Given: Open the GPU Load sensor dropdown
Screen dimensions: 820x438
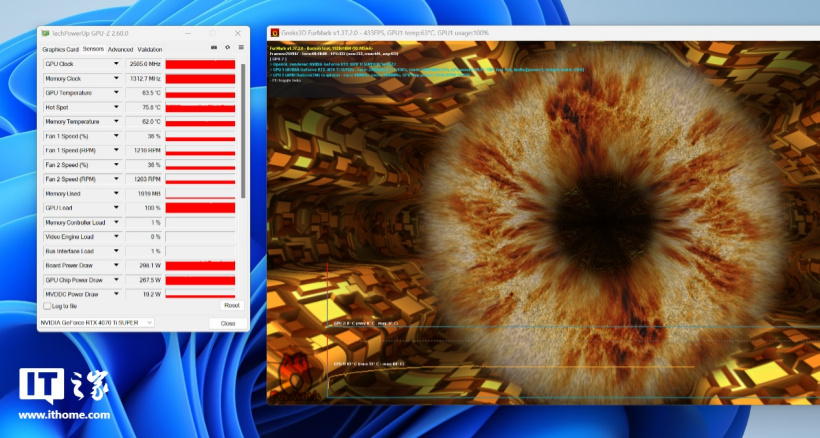Looking at the screenshot, I should click(x=116, y=208).
